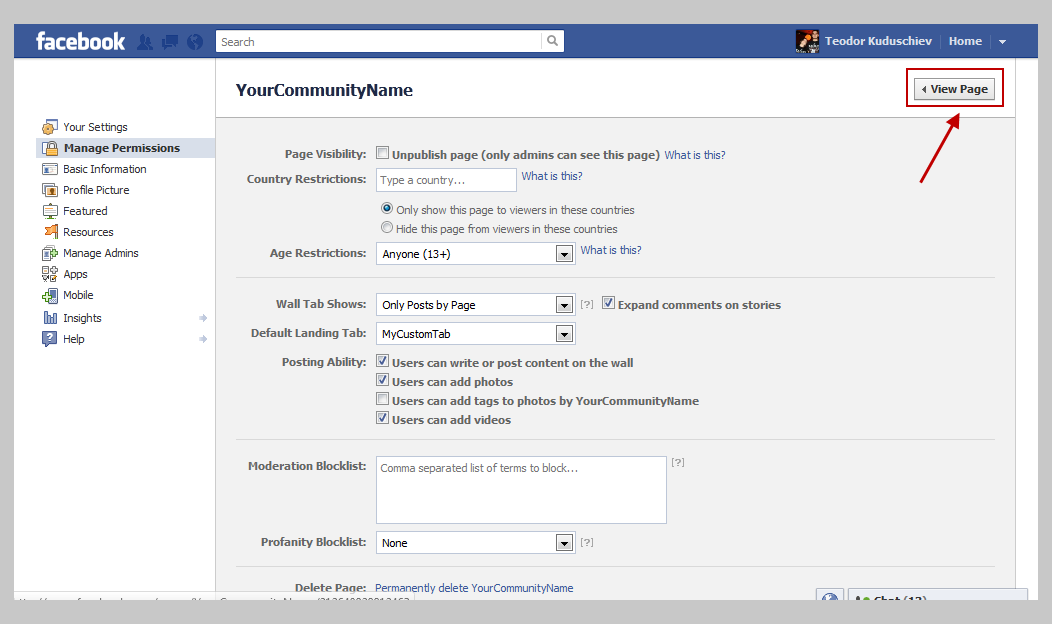Open the account menu arrow next to Home
The image size is (1052, 624).
pyautogui.click(x=1002, y=42)
